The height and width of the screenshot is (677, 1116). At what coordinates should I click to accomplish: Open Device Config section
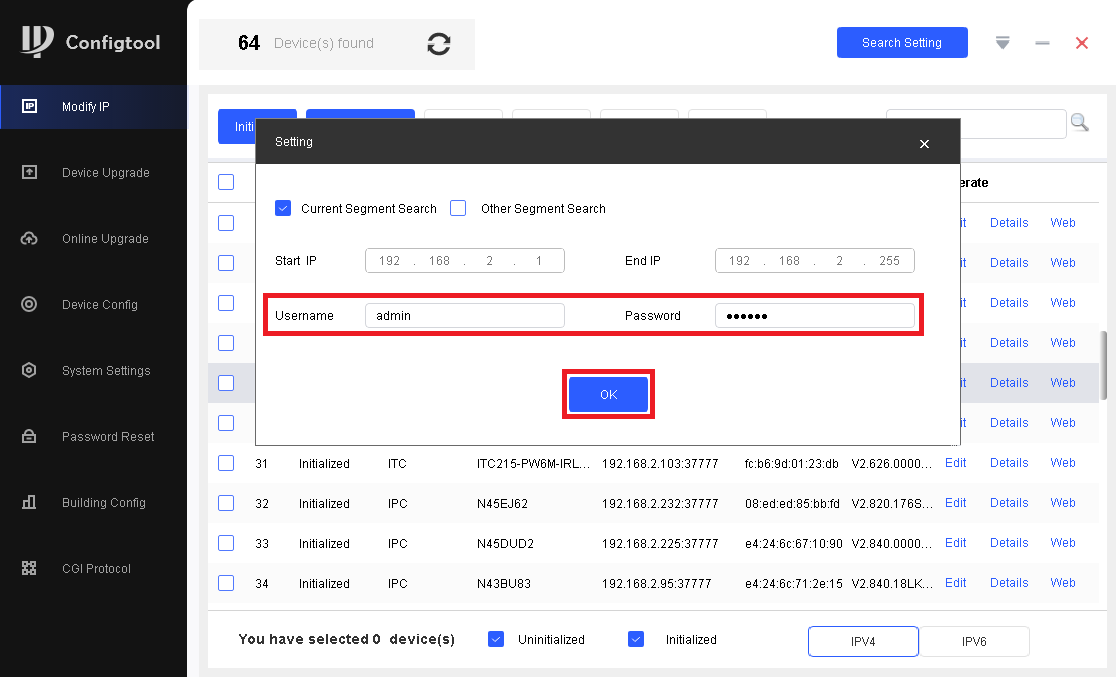[99, 305]
